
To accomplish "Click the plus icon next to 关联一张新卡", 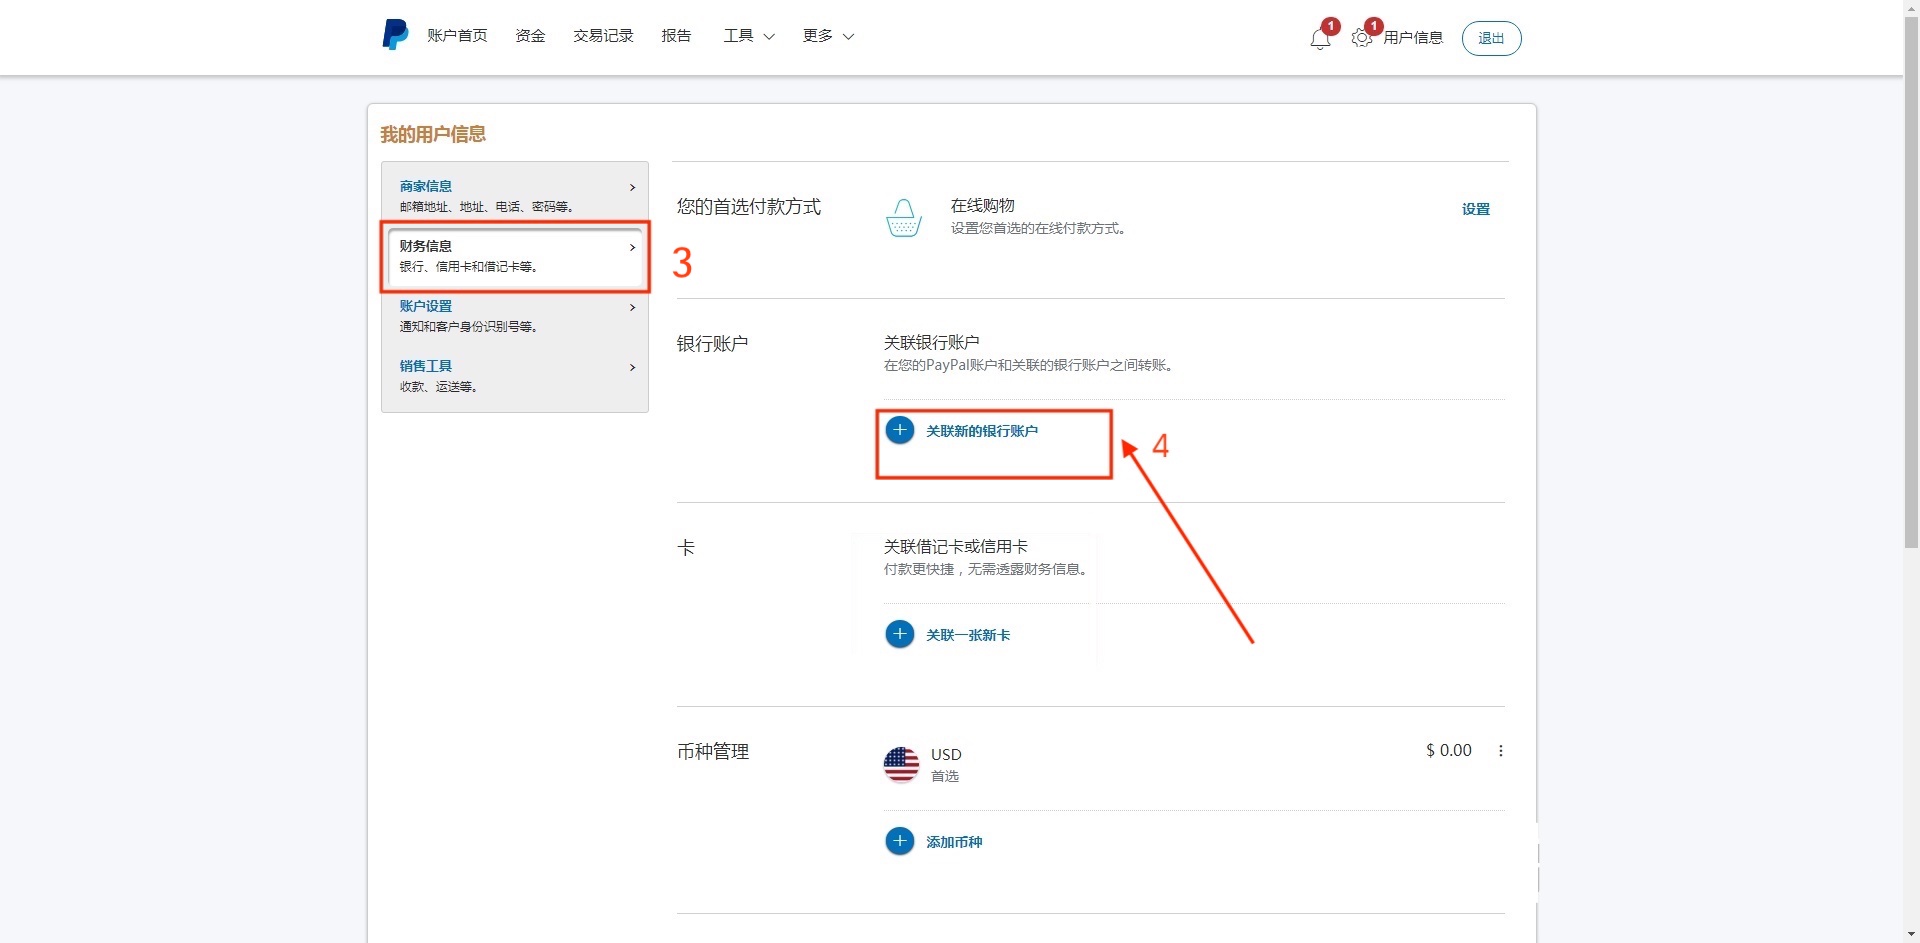I will click(899, 634).
